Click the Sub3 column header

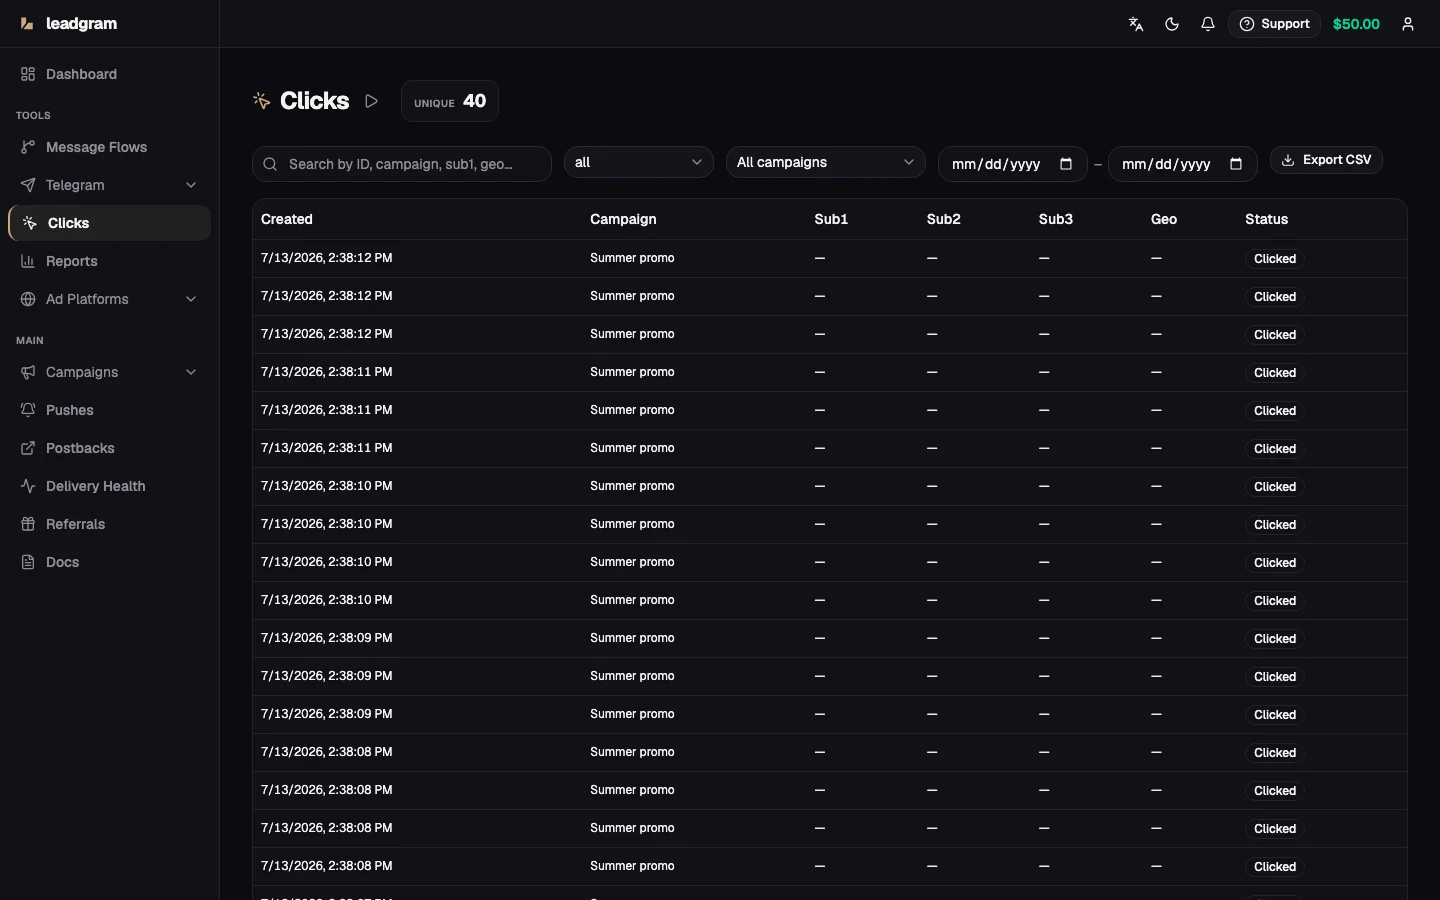[1056, 219]
